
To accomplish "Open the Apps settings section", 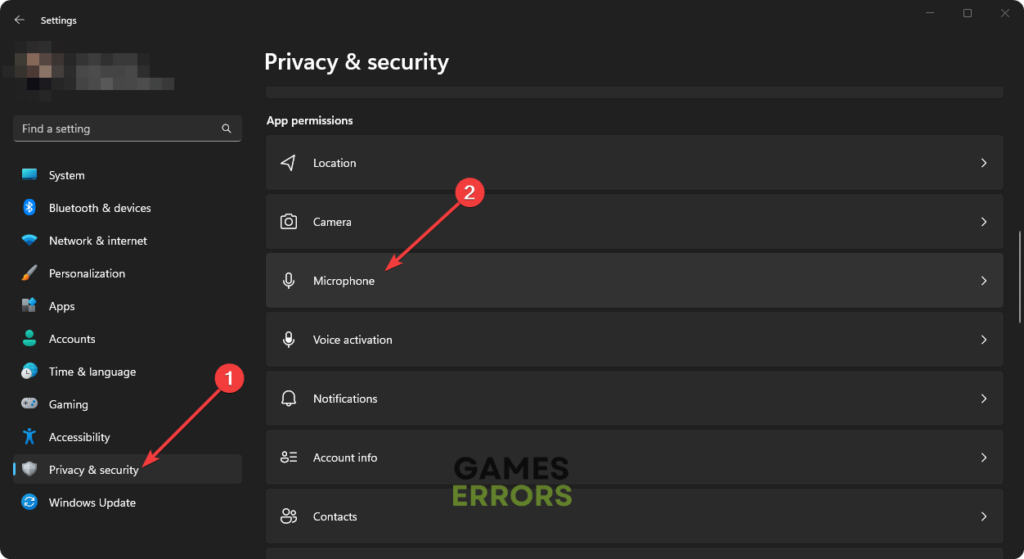I will (x=62, y=306).
